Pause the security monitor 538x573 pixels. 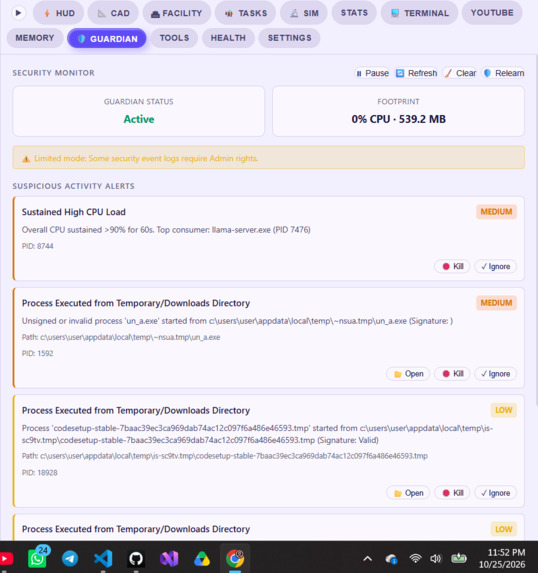(x=372, y=73)
